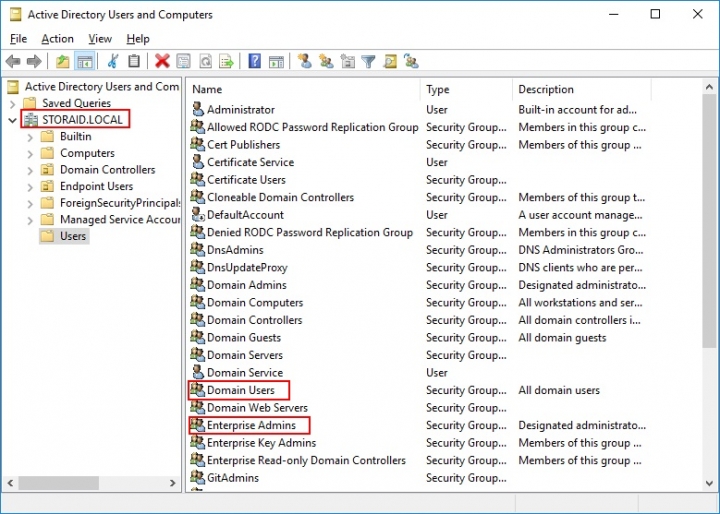Export the list with the Export List icon
The height and width of the screenshot is (514, 720).
pyautogui.click(x=227, y=61)
